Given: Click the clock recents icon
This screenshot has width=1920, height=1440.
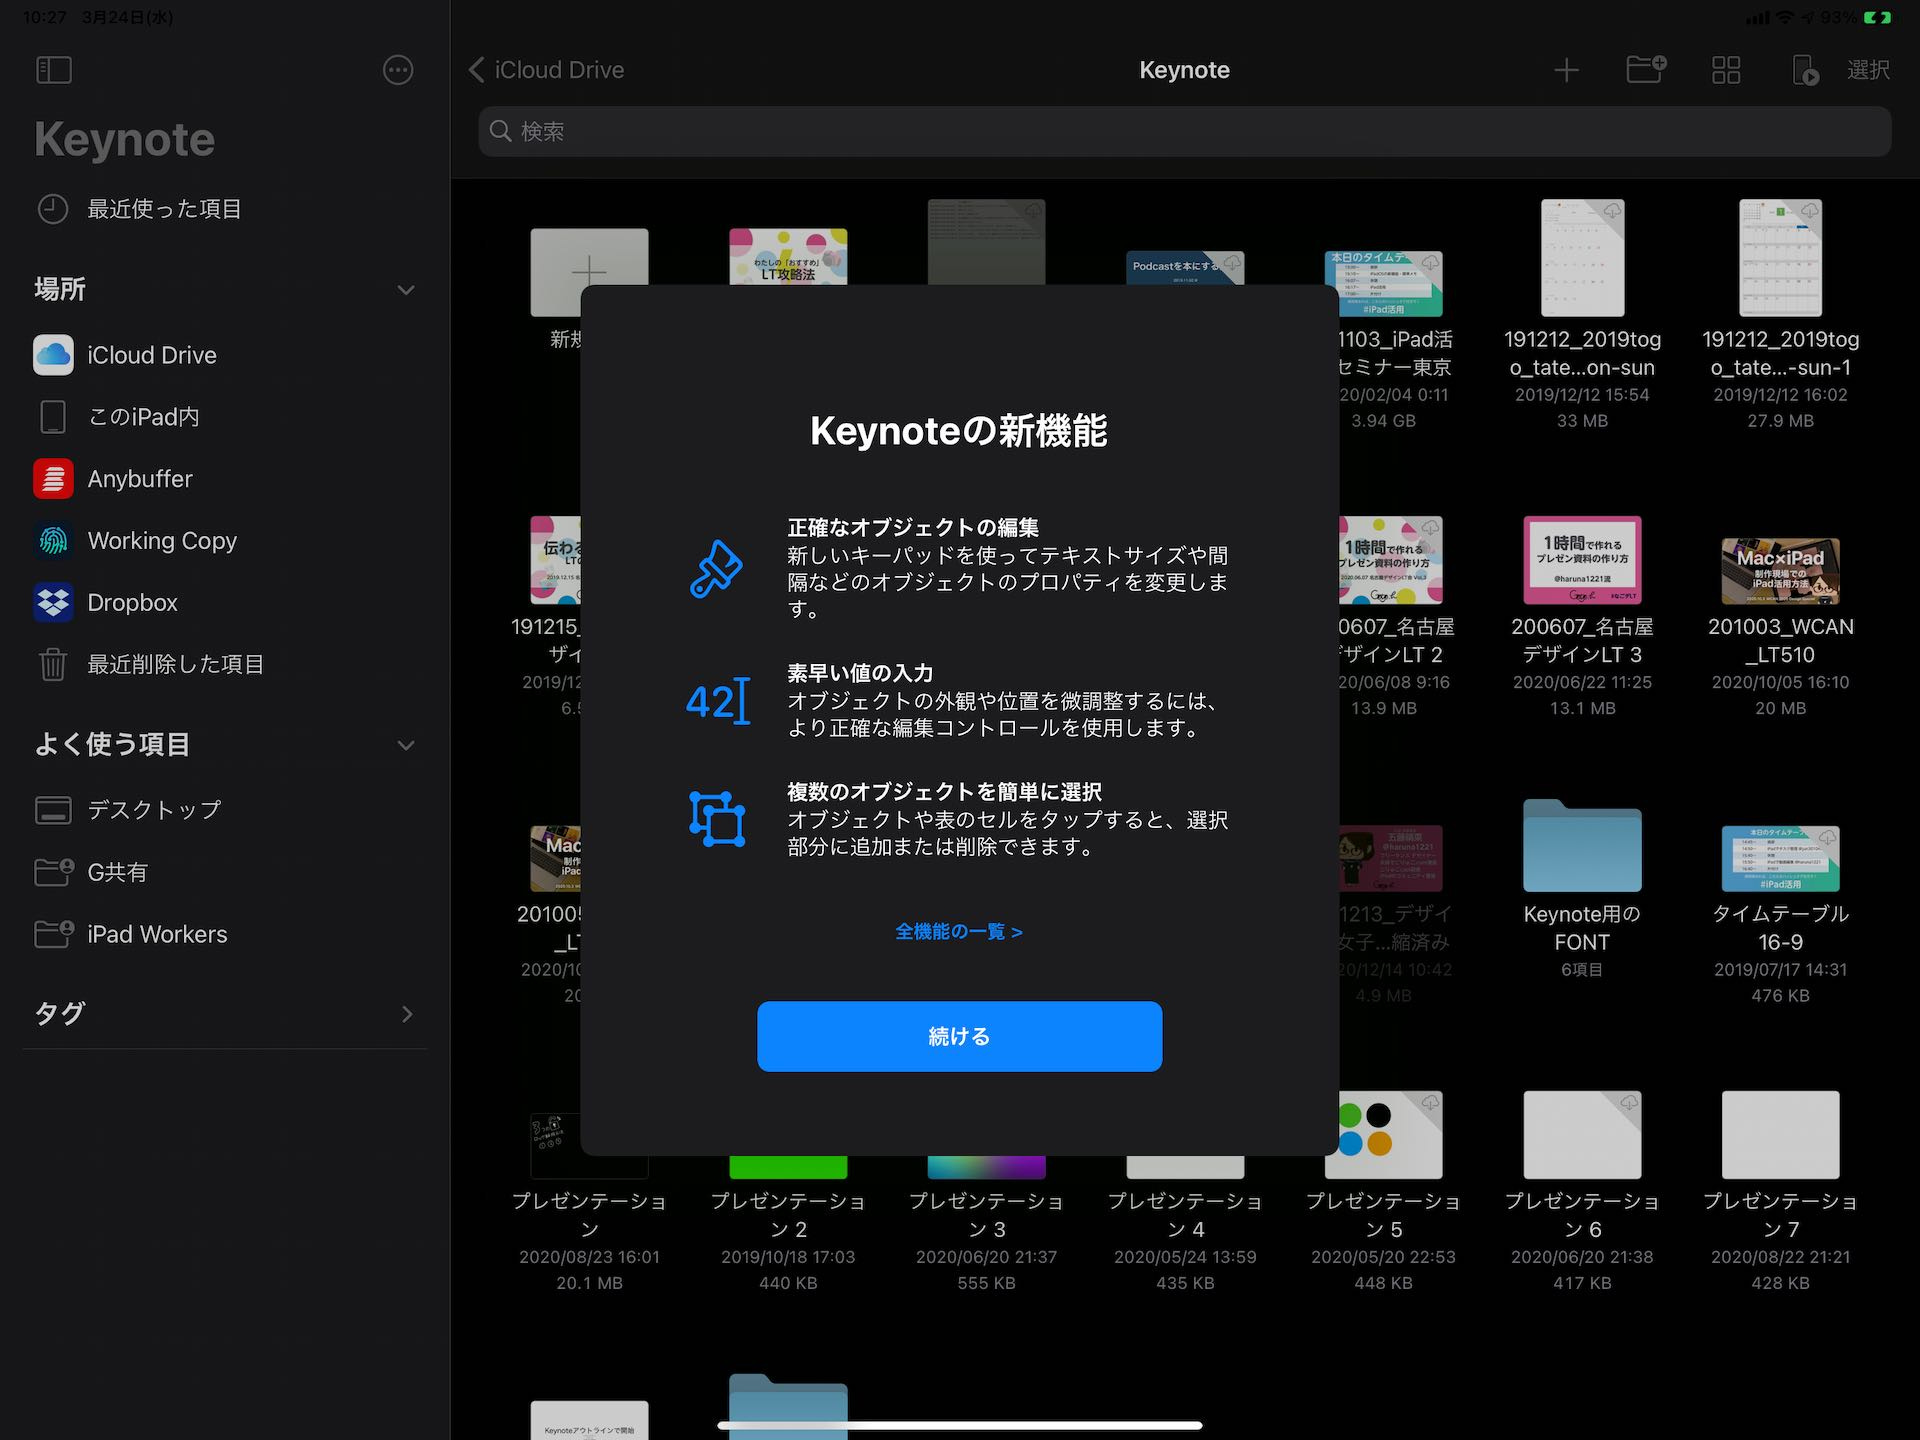Looking at the screenshot, I should [x=53, y=209].
